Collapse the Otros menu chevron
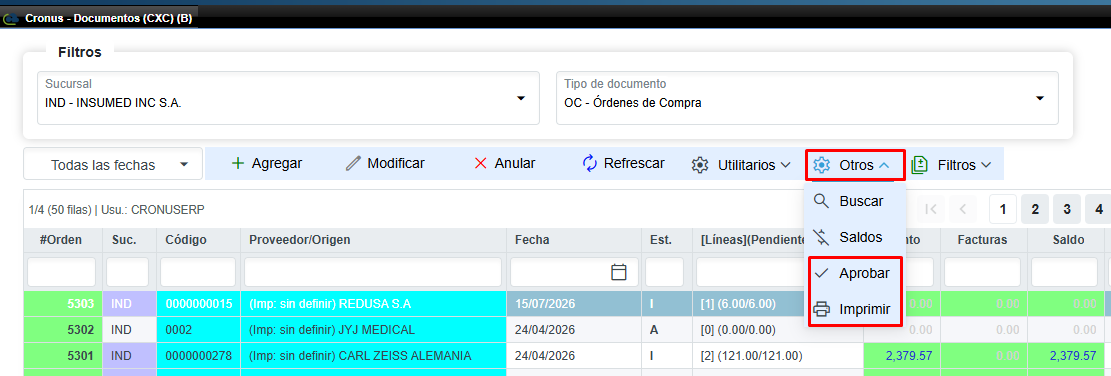 point(884,165)
